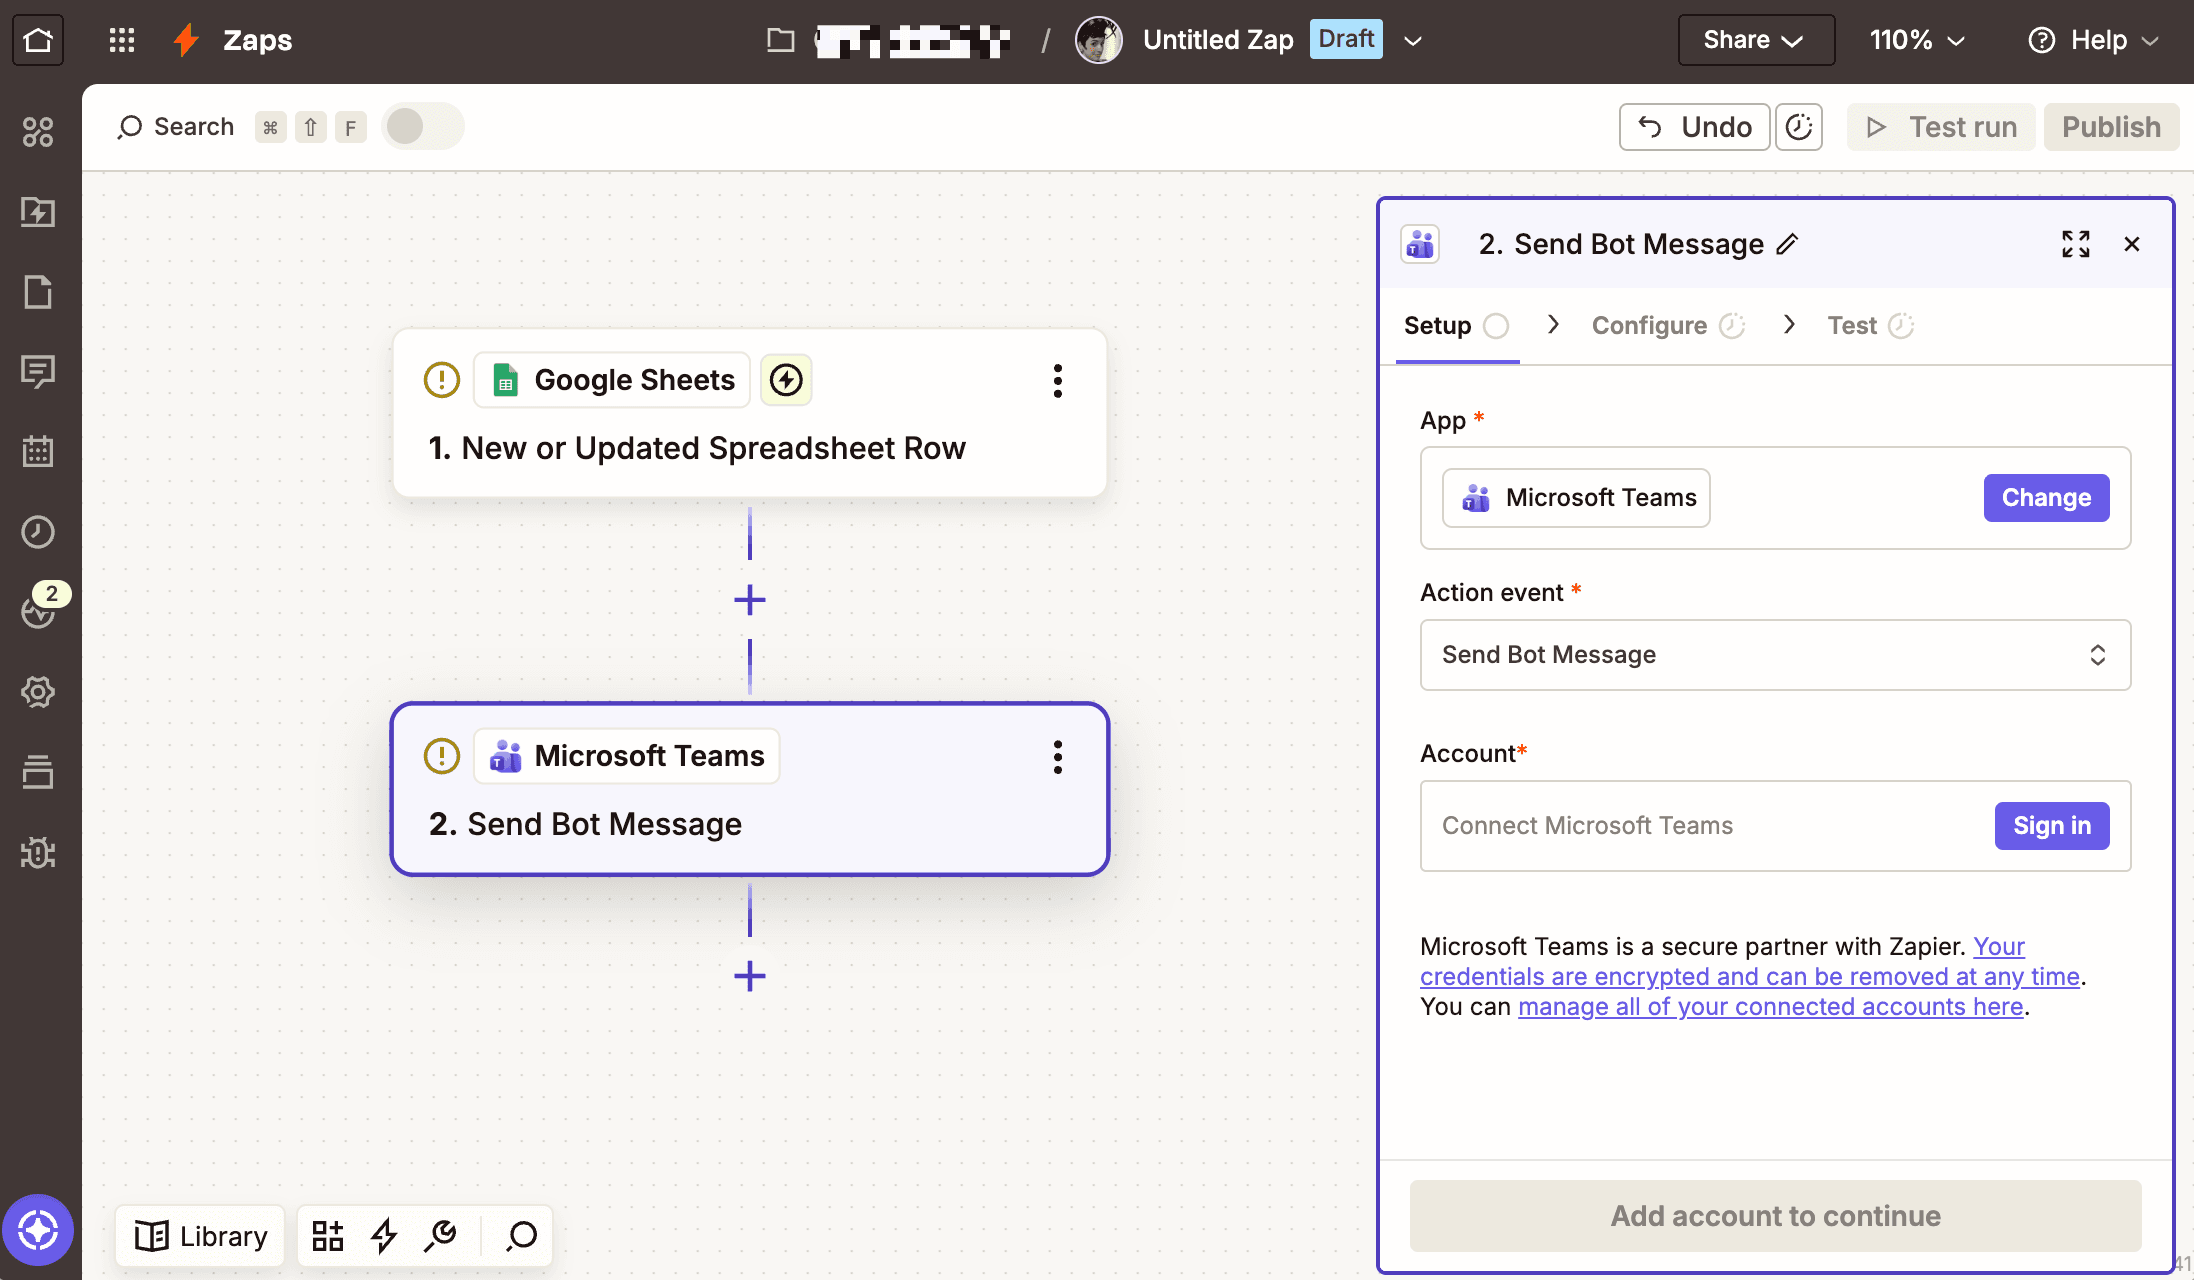The width and height of the screenshot is (2194, 1280).
Task: Open the sidebar icon with a lightning-bolt folder
Action: (38, 212)
